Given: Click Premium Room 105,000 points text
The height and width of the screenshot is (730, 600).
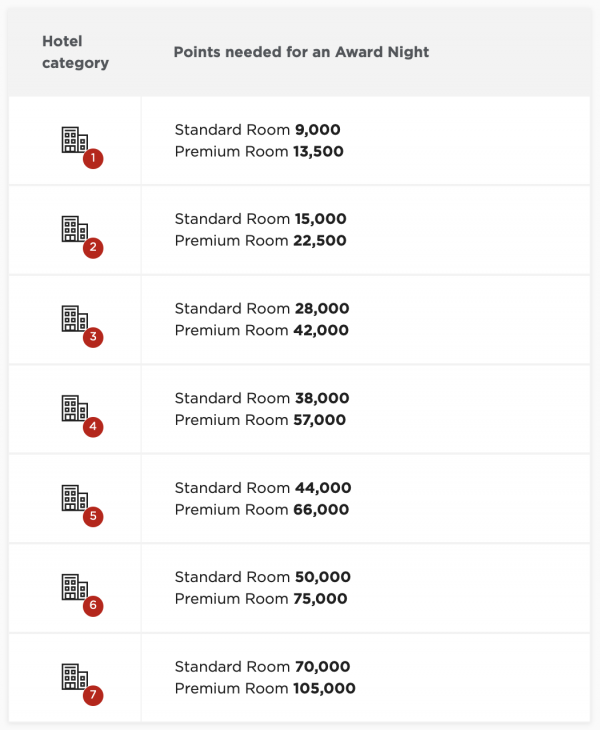Looking at the screenshot, I should click(265, 689).
